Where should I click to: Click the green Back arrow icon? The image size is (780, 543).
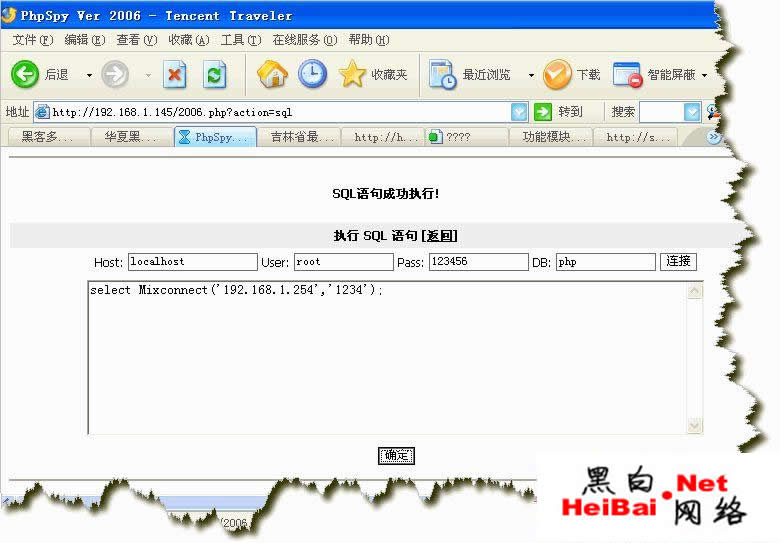coord(25,75)
